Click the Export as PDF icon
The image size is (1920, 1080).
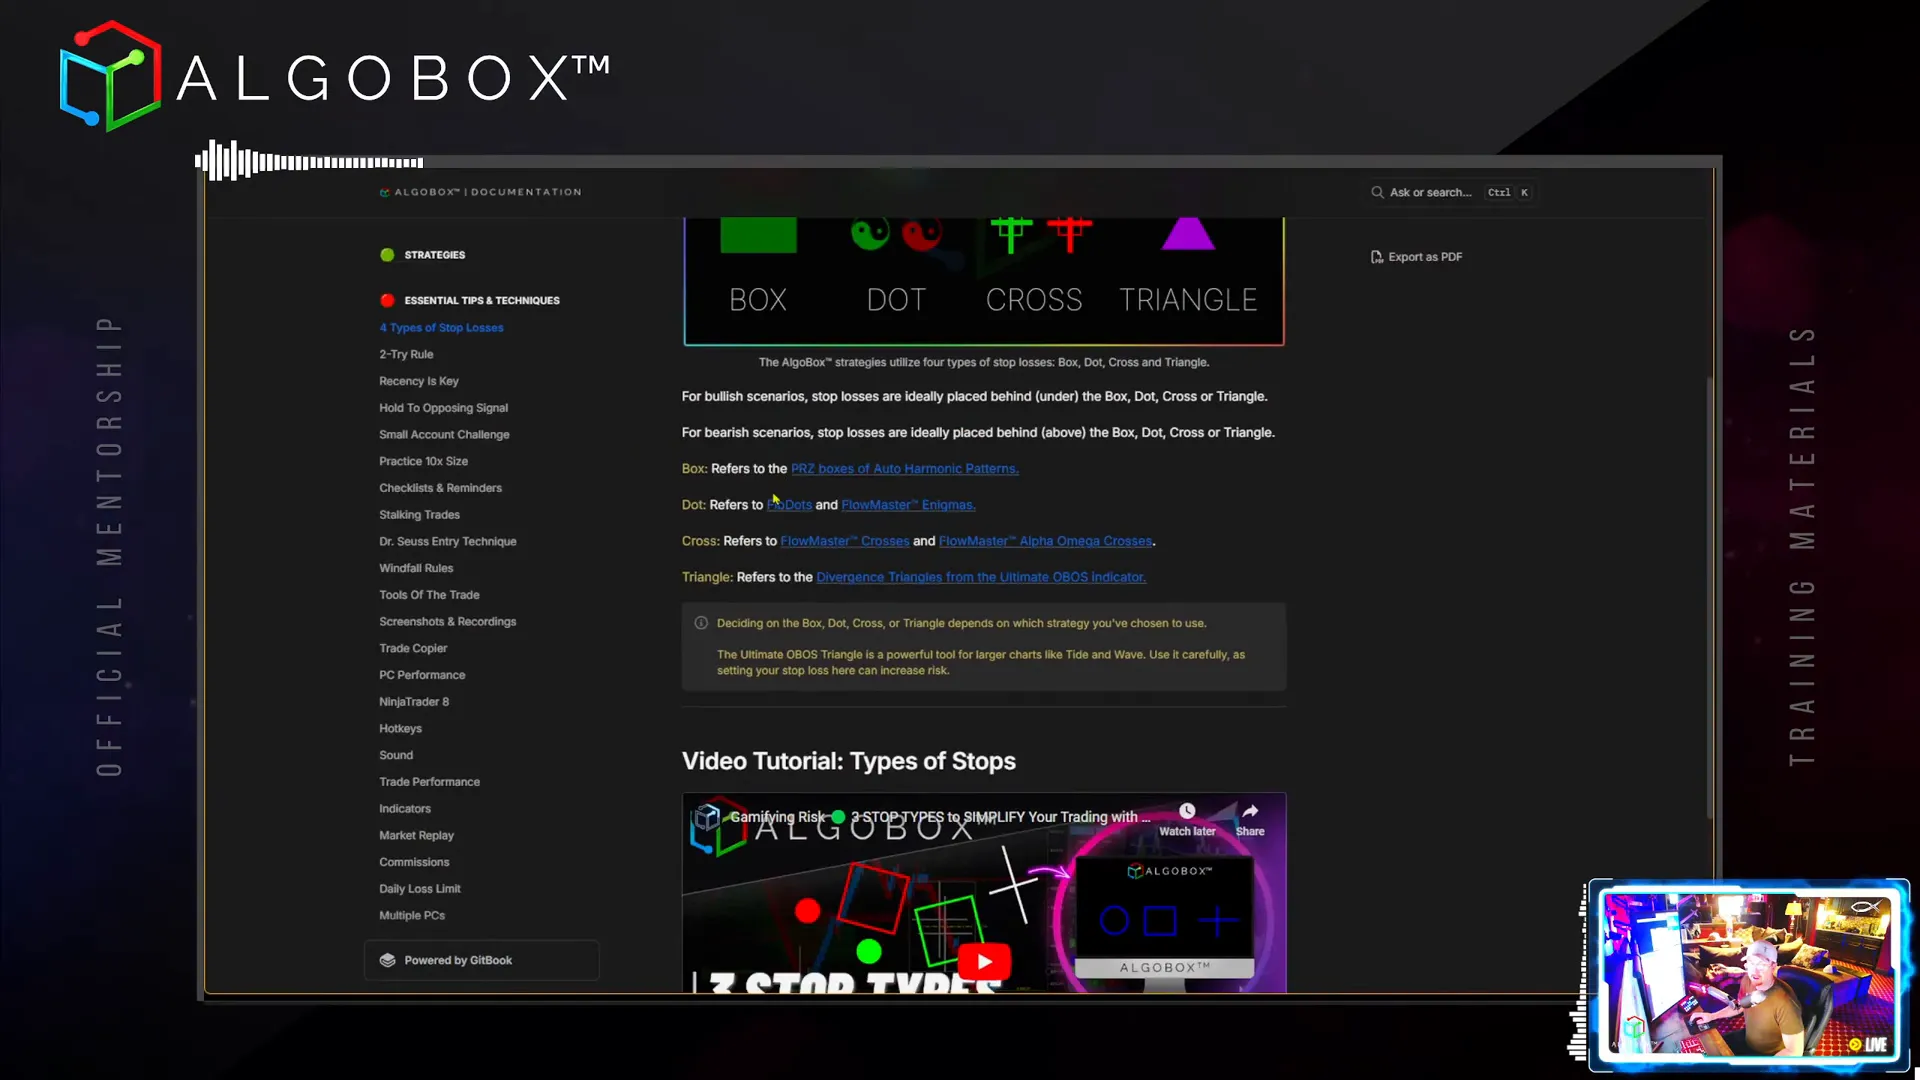click(x=1377, y=257)
